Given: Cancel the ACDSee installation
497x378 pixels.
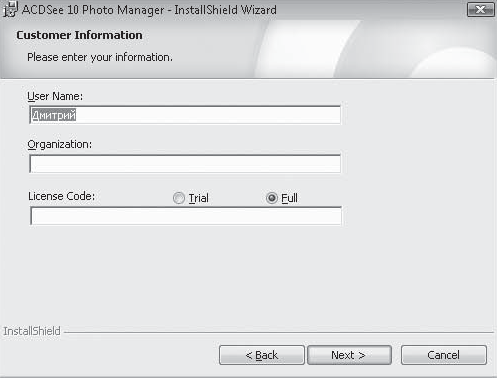Looking at the screenshot, I should point(444,355).
